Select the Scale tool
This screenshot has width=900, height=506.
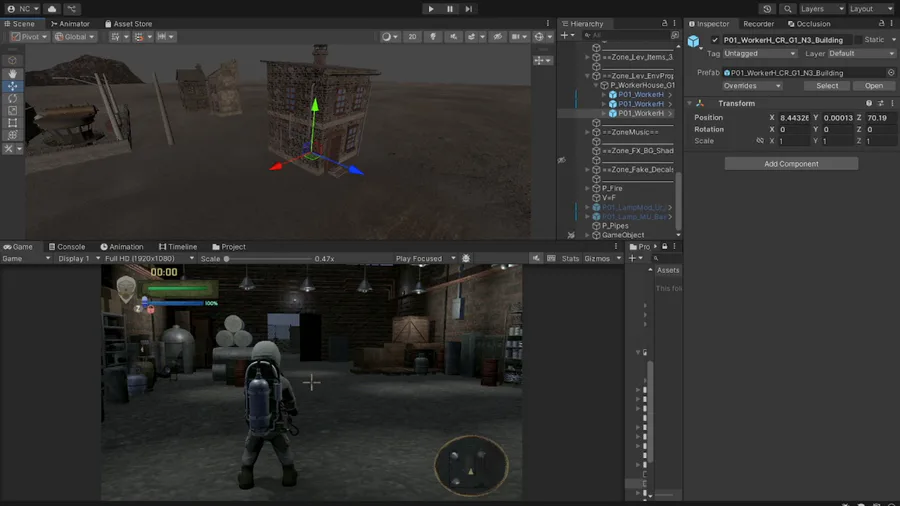[13, 110]
